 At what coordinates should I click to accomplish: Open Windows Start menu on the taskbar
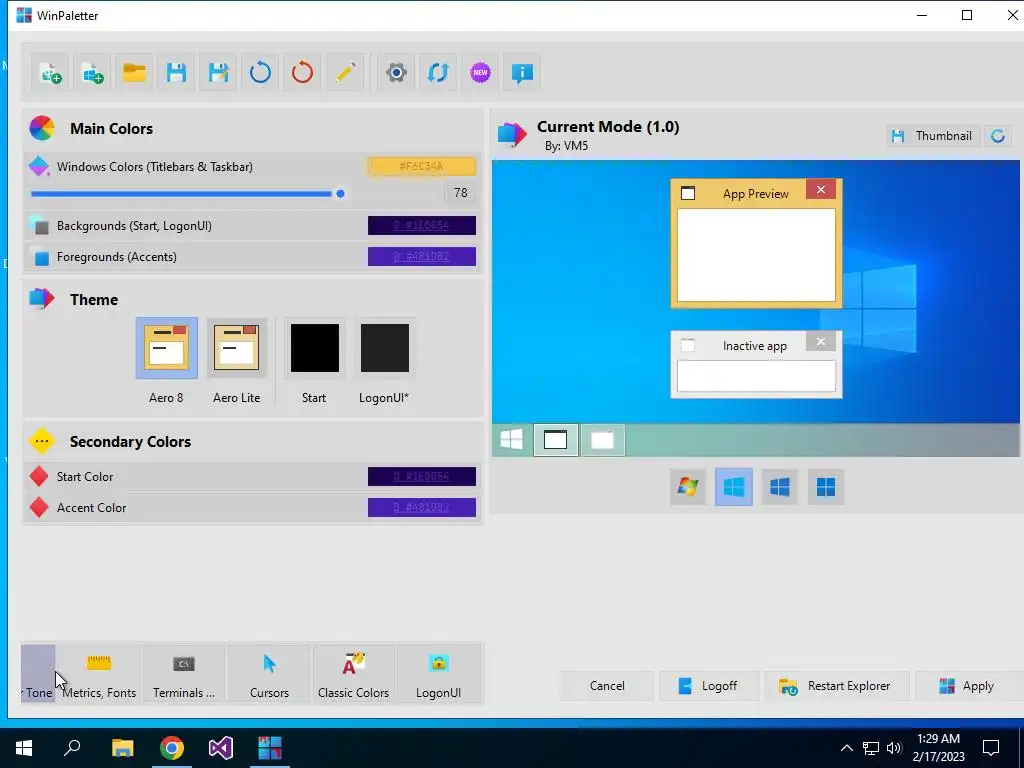pyautogui.click(x=24, y=748)
